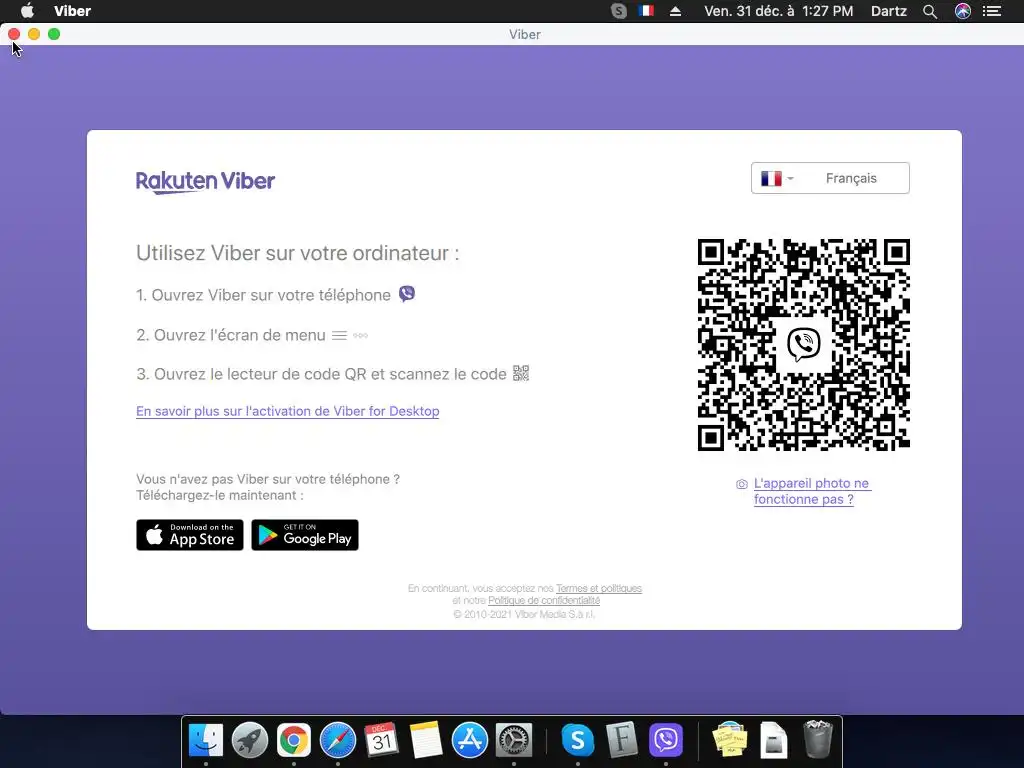The height and width of the screenshot is (768, 1024).
Task: Click Download on the App Store badge
Action: (x=190, y=535)
